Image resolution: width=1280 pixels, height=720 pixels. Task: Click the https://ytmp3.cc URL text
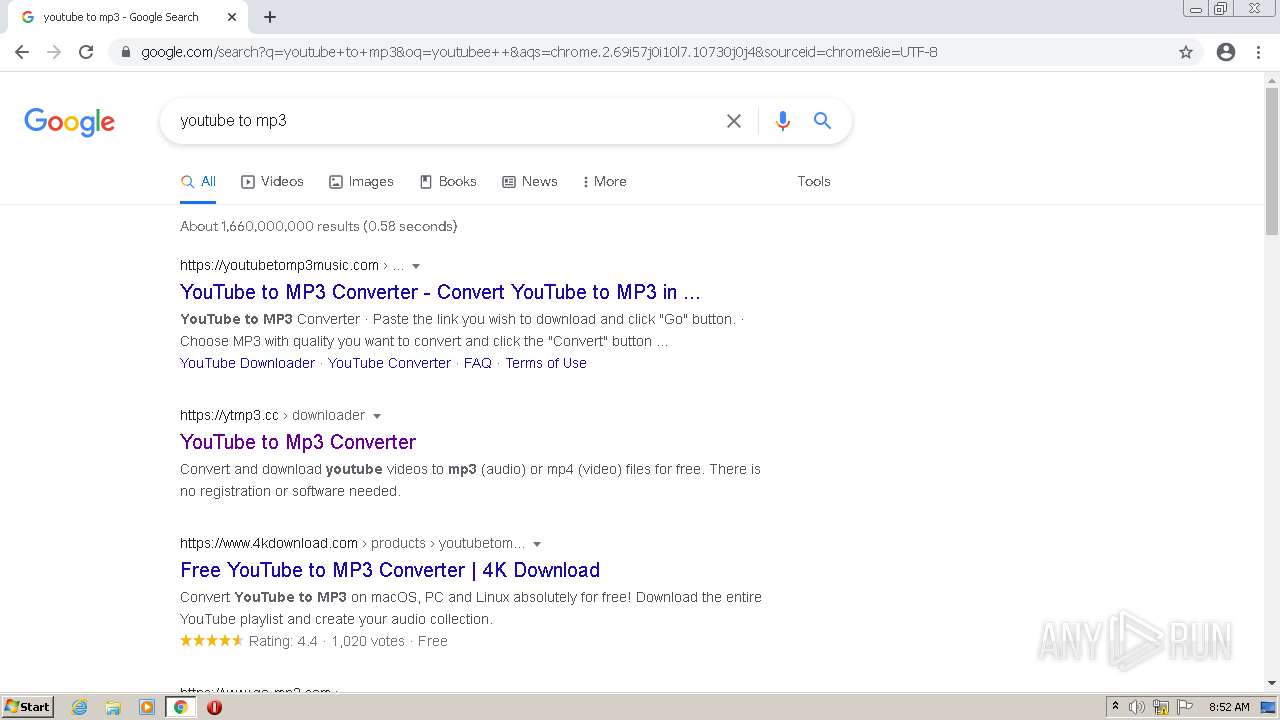point(229,415)
